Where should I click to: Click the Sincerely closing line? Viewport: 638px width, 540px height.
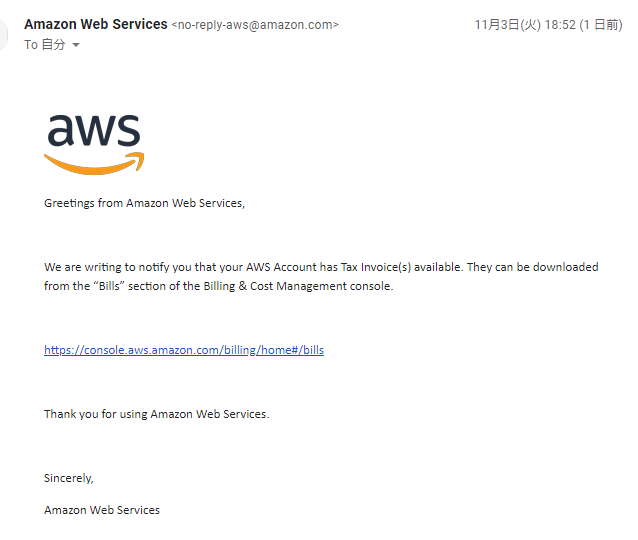(68, 478)
